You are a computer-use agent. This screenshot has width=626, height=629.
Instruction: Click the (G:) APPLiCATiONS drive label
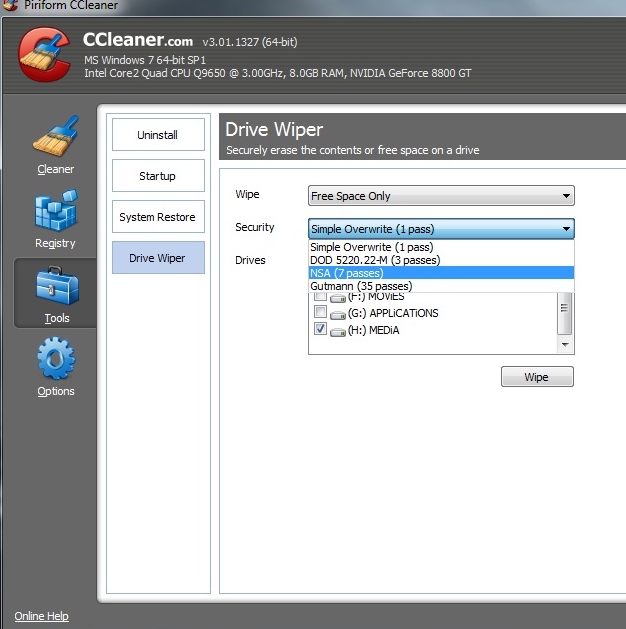pos(393,313)
